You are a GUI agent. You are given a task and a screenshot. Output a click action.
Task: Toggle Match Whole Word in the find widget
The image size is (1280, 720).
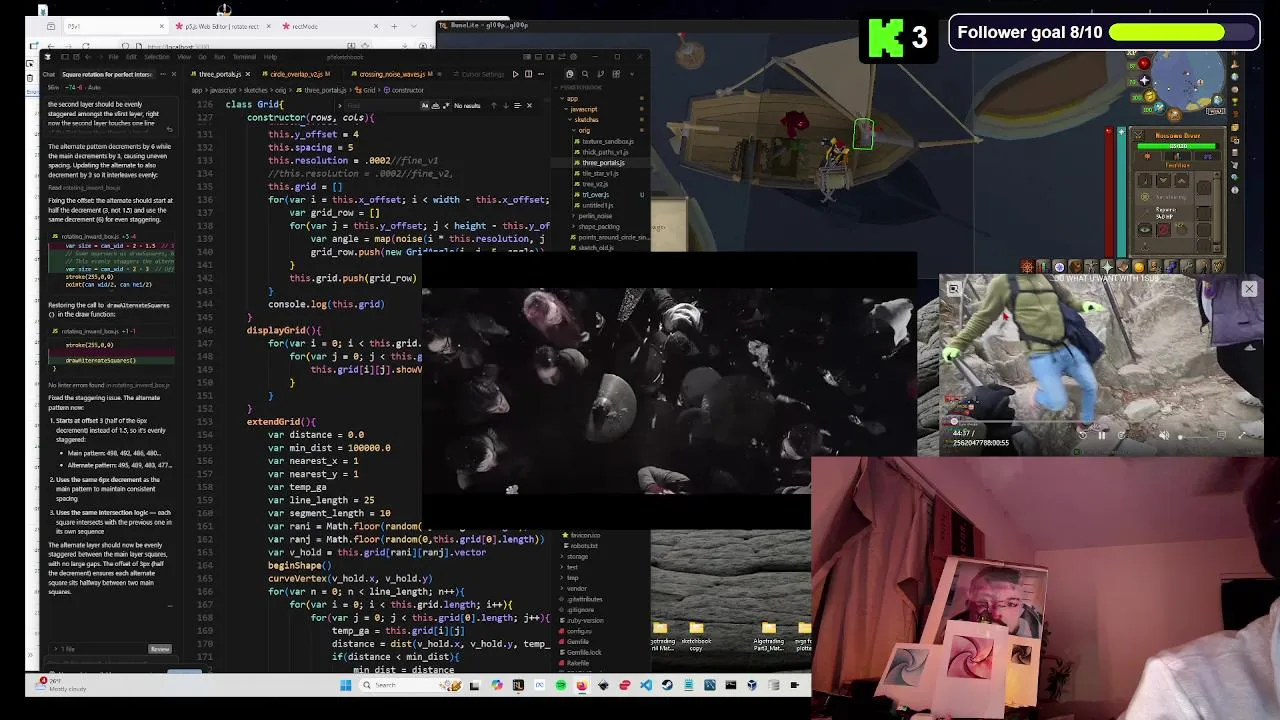(x=435, y=105)
